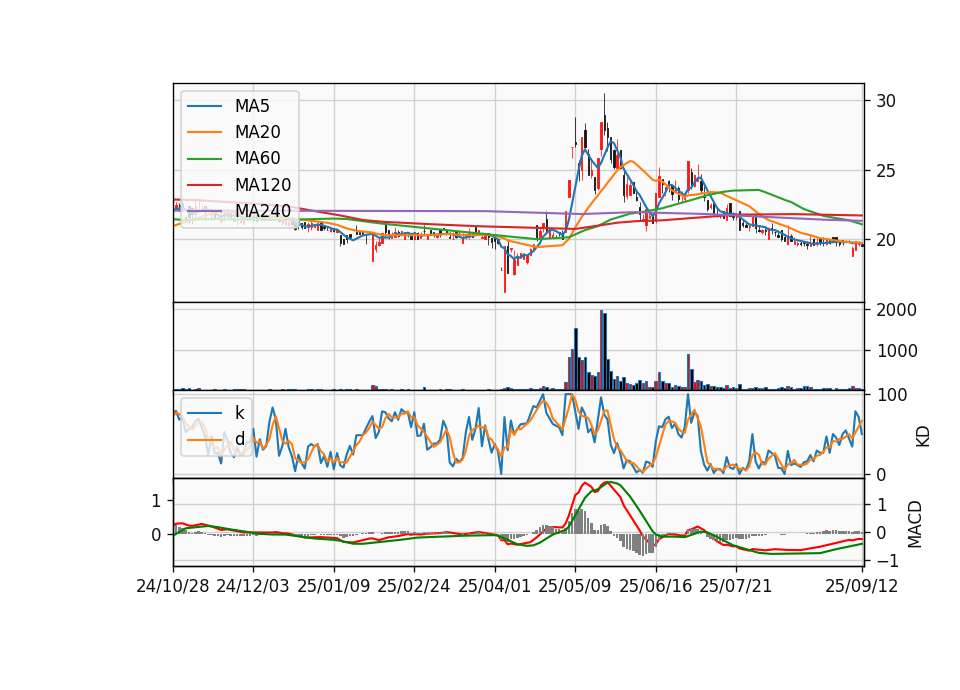Click the red MA120 legend line sample
The height and width of the screenshot is (690, 960).
204,185
